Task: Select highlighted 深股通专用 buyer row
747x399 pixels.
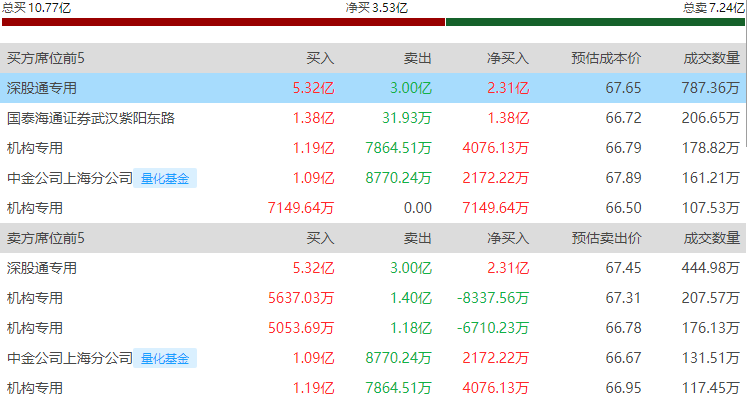Action: 373,88
